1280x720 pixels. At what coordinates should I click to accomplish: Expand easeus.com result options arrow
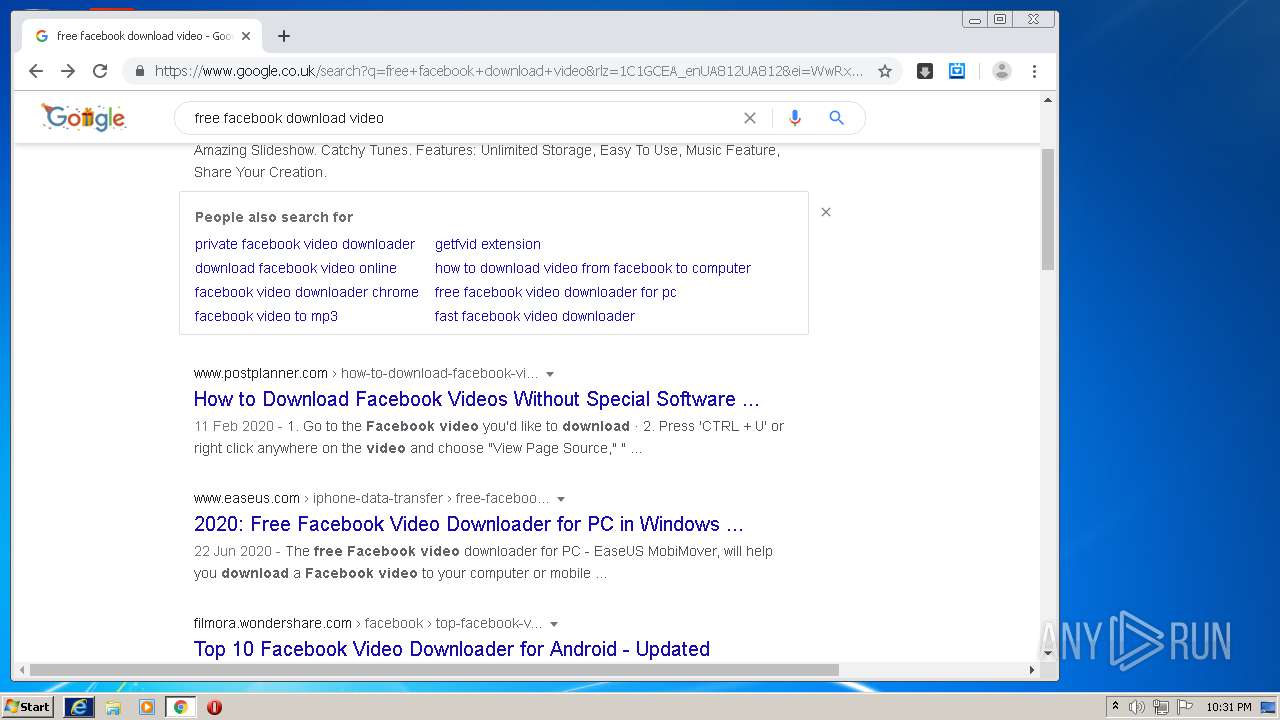(561, 499)
